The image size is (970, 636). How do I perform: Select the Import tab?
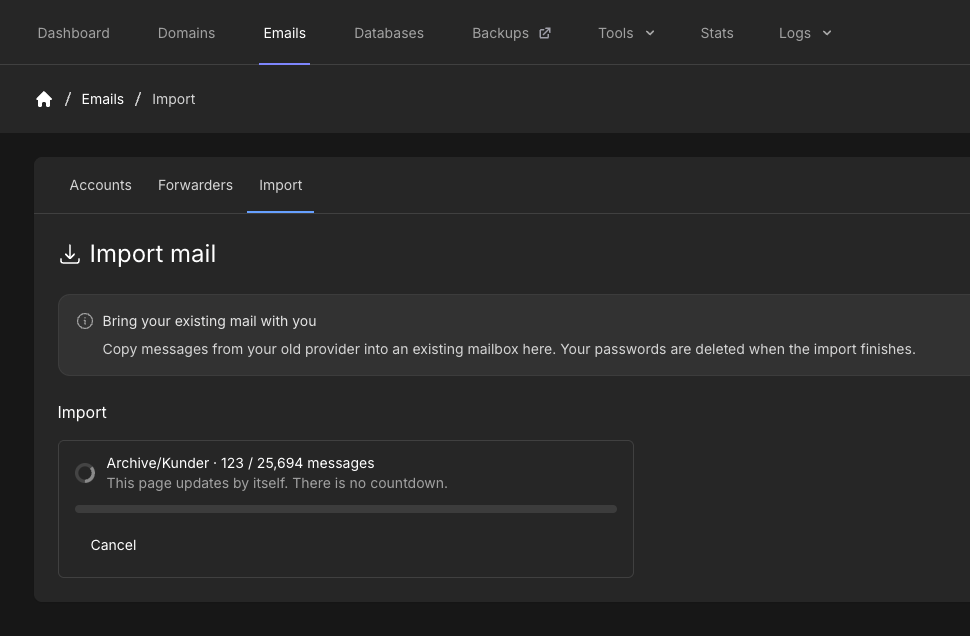tap(280, 185)
